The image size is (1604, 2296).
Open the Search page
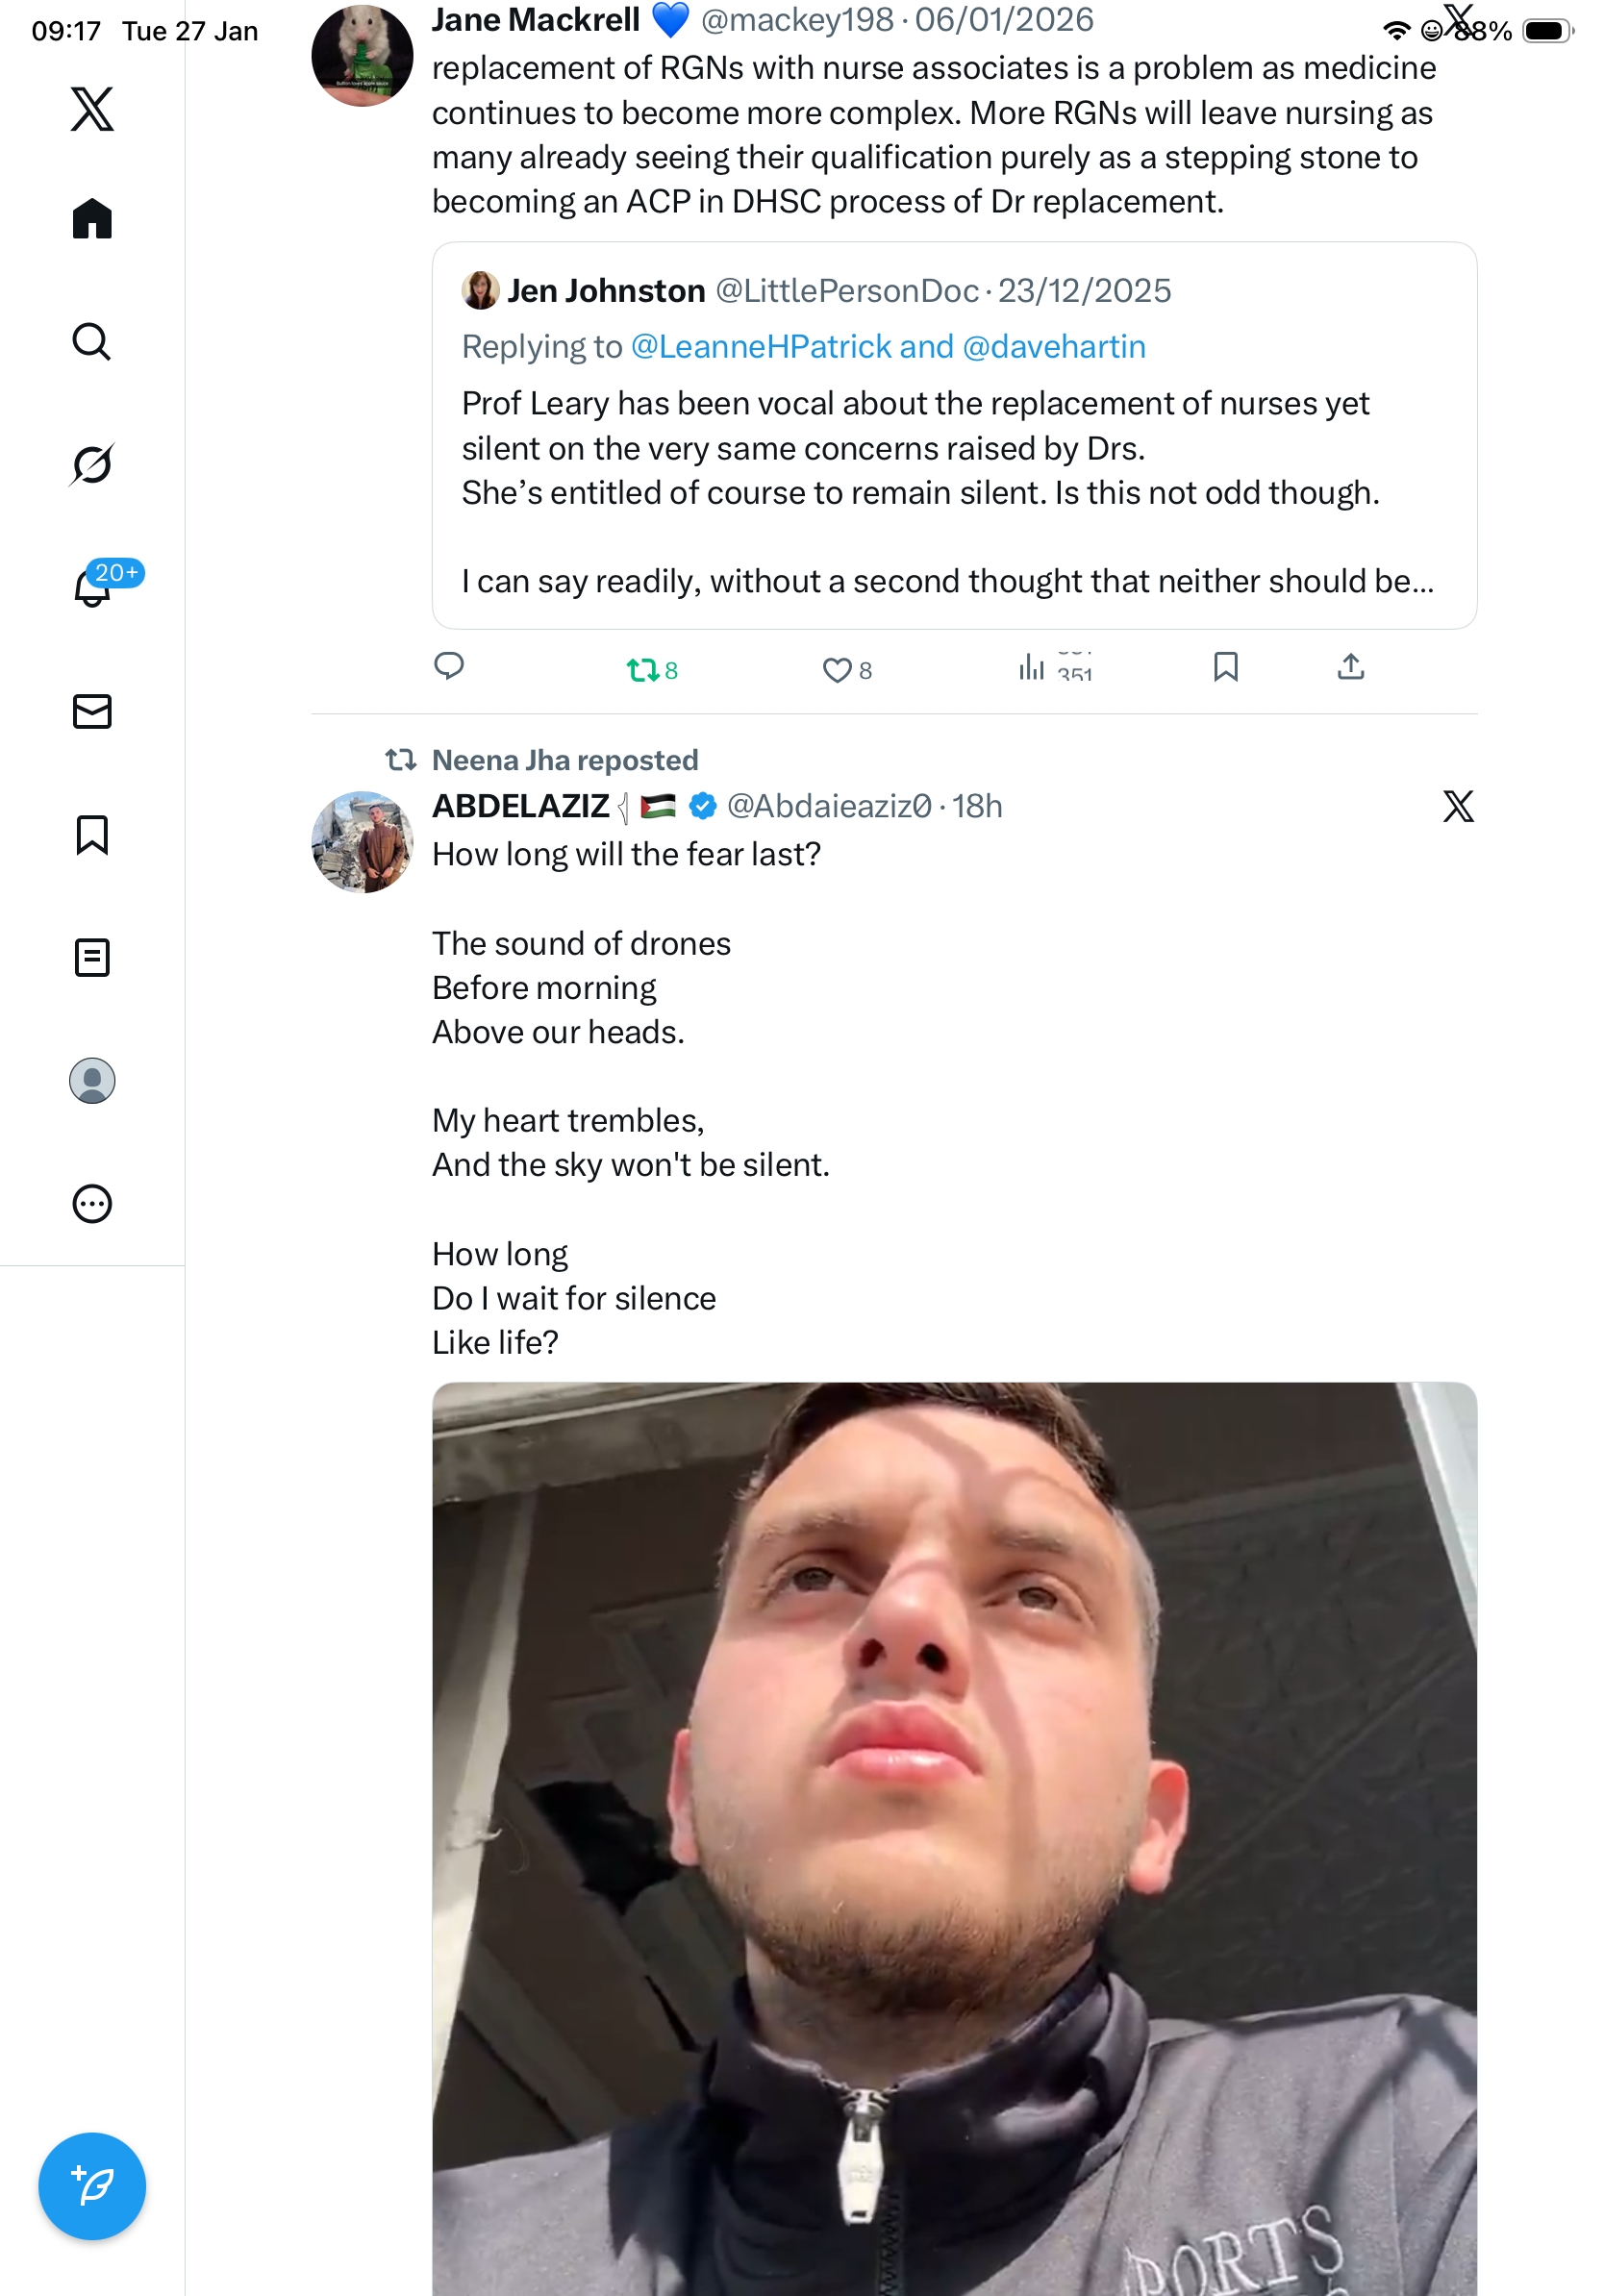point(92,342)
